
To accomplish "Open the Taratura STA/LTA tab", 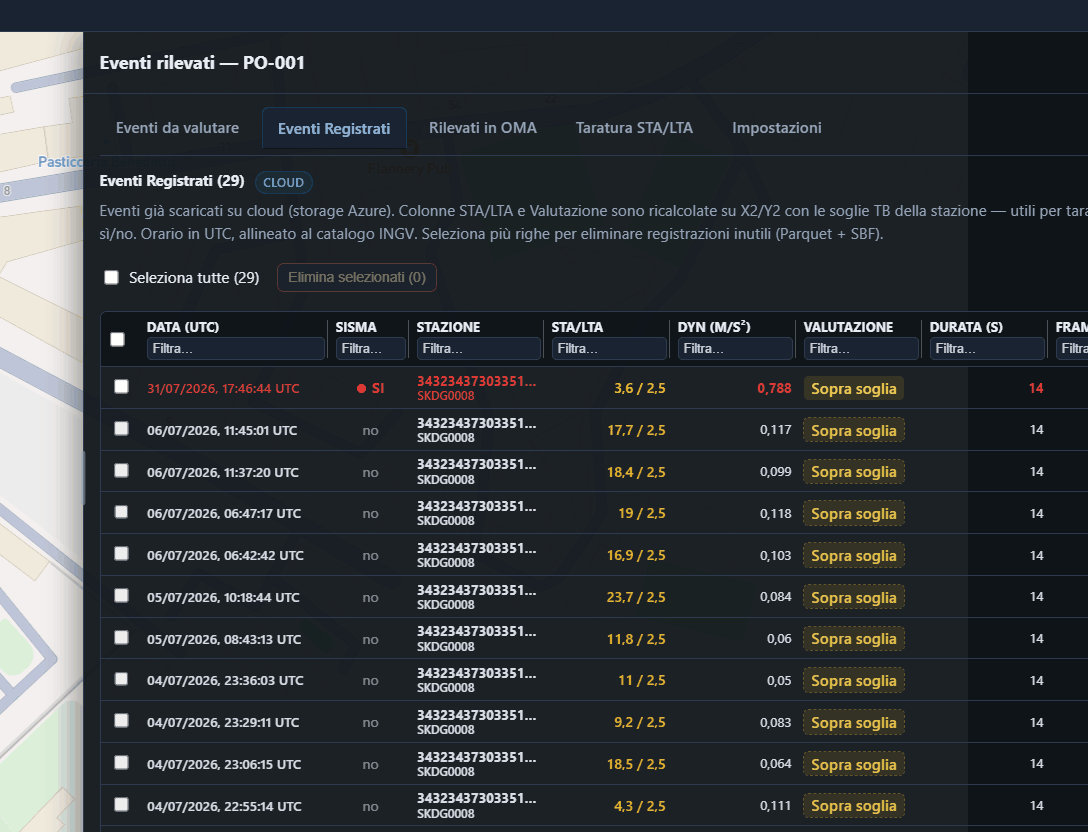I will pyautogui.click(x=634, y=128).
